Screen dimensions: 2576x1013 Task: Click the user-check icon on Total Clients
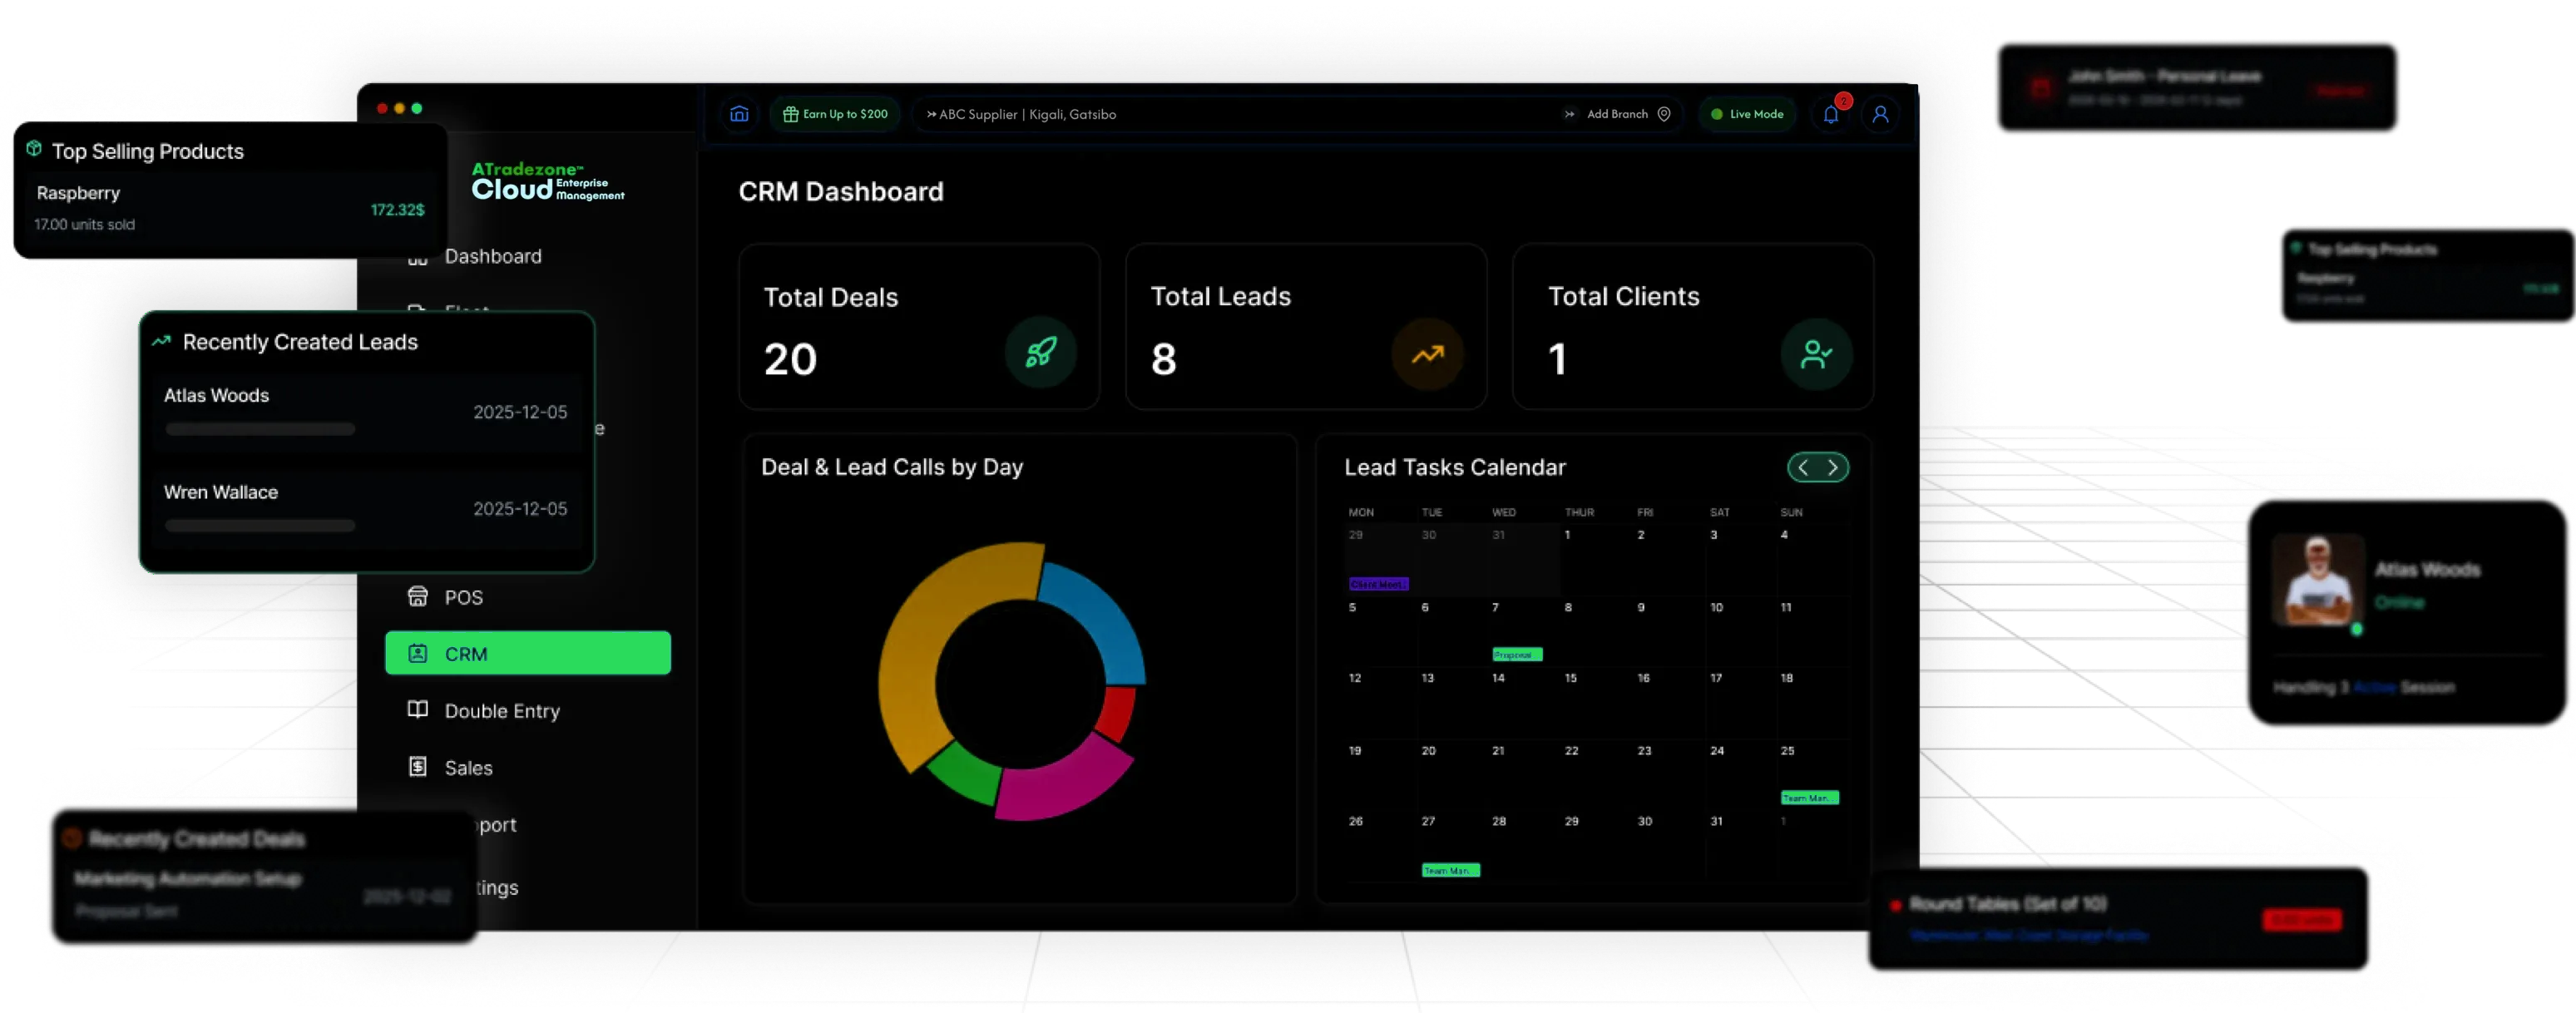coord(1816,354)
